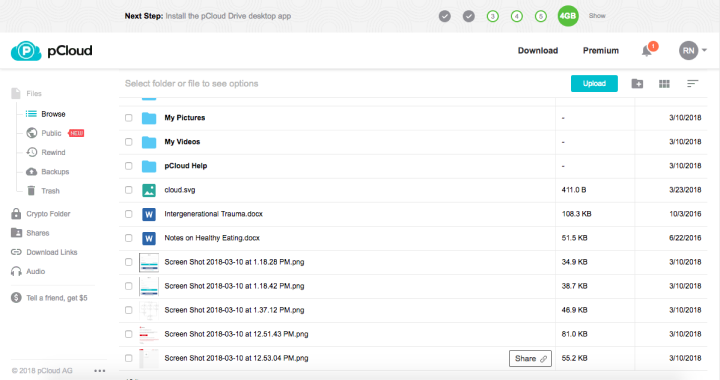Open the Download page link
The width and height of the screenshot is (720, 380).
coord(538,50)
